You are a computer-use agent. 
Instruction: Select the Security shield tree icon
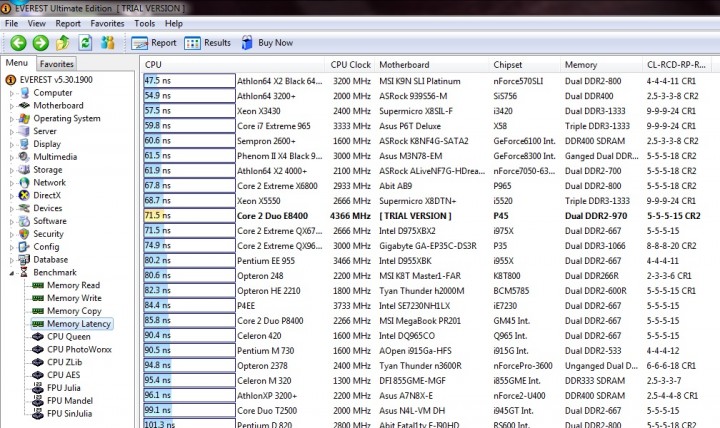(24, 234)
